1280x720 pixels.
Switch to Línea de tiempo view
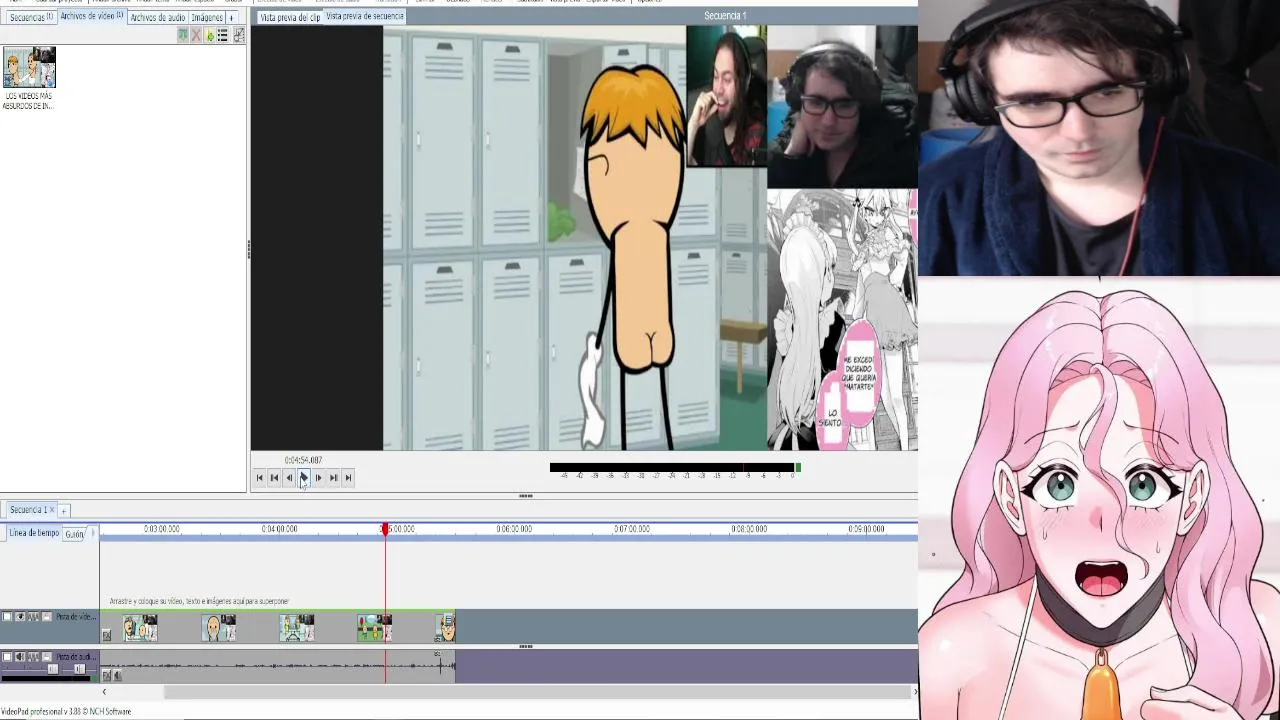(34, 534)
